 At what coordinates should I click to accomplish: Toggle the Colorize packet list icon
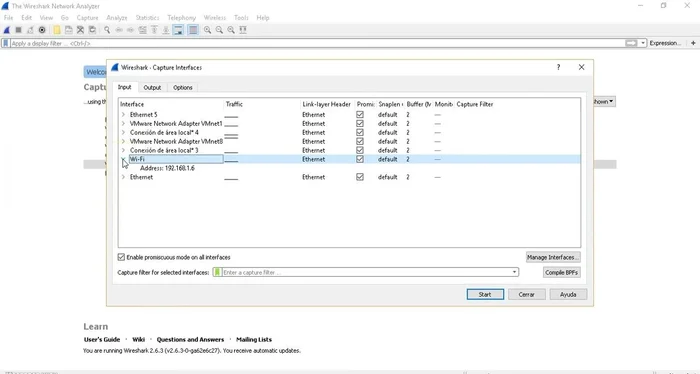(193, 30)
